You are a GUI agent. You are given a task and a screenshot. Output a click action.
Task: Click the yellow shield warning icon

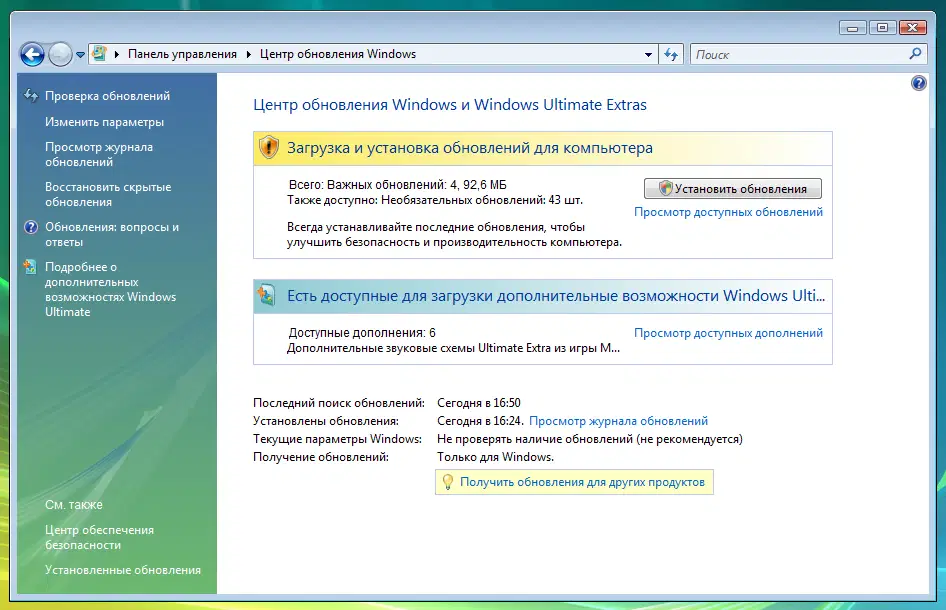(268, 147)
